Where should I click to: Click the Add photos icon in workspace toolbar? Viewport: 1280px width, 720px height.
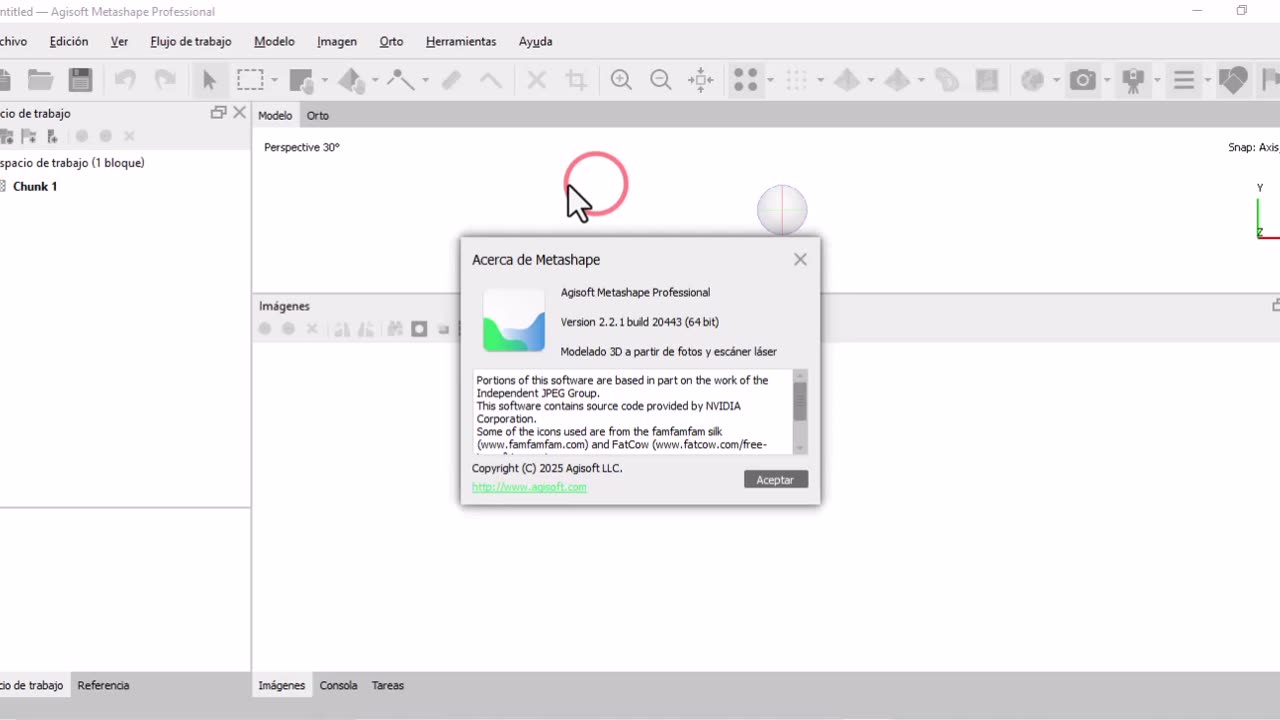coord(6,136)
